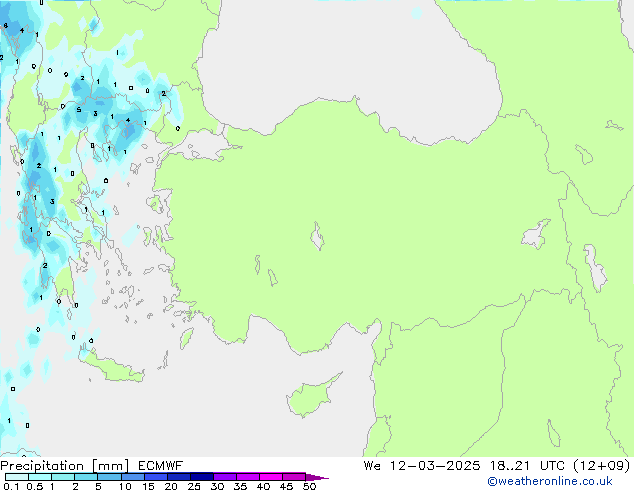Click the '0.1' legend scale number
634x490 pixels.
(x=11, y=486)
